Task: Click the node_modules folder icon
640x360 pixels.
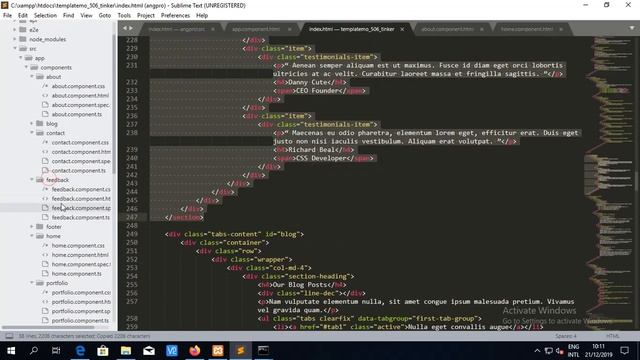Action: pos(23,39)
